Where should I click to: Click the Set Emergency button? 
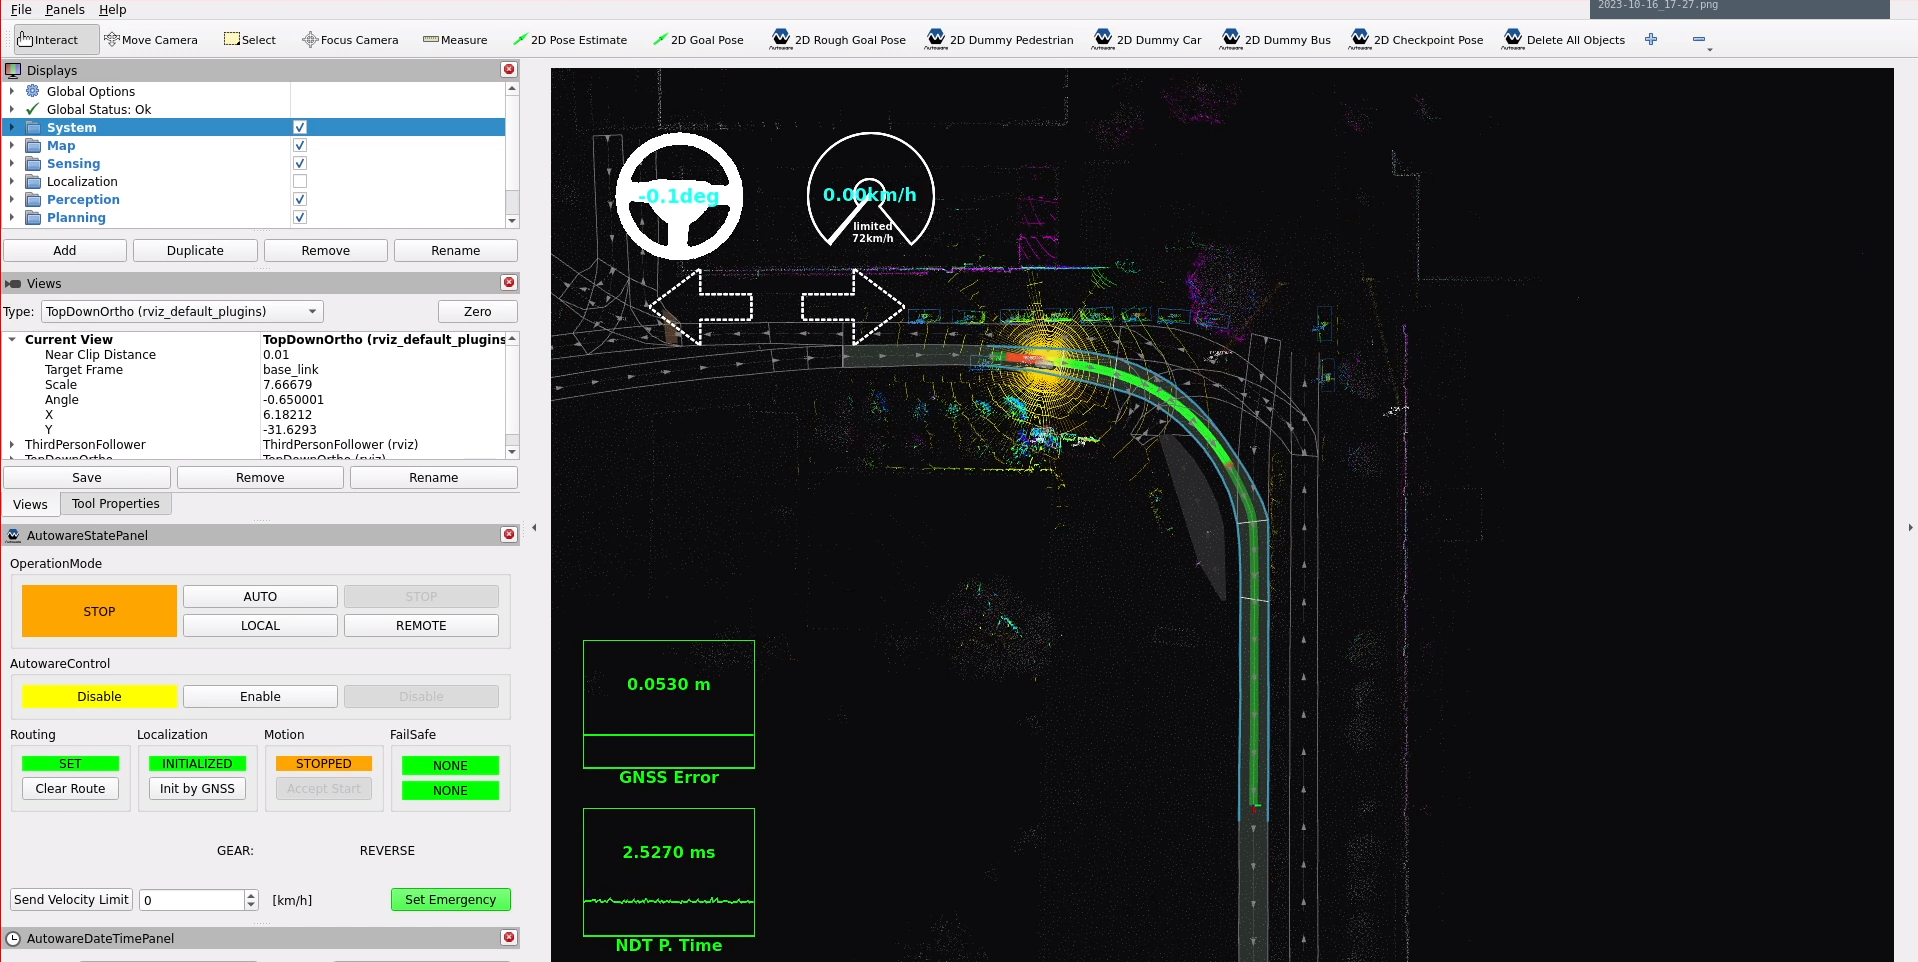450,900
